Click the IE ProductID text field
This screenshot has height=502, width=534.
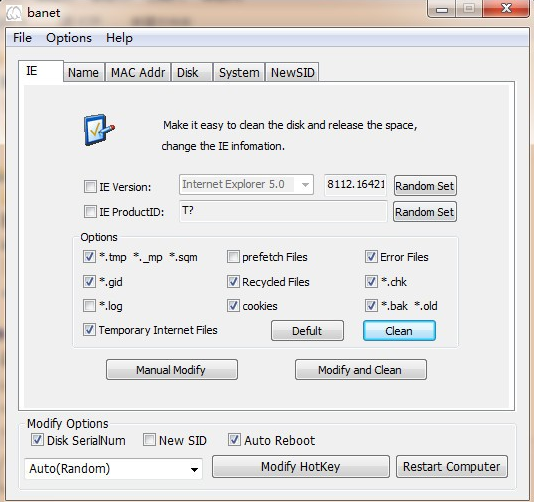click(x=283, y=211)
